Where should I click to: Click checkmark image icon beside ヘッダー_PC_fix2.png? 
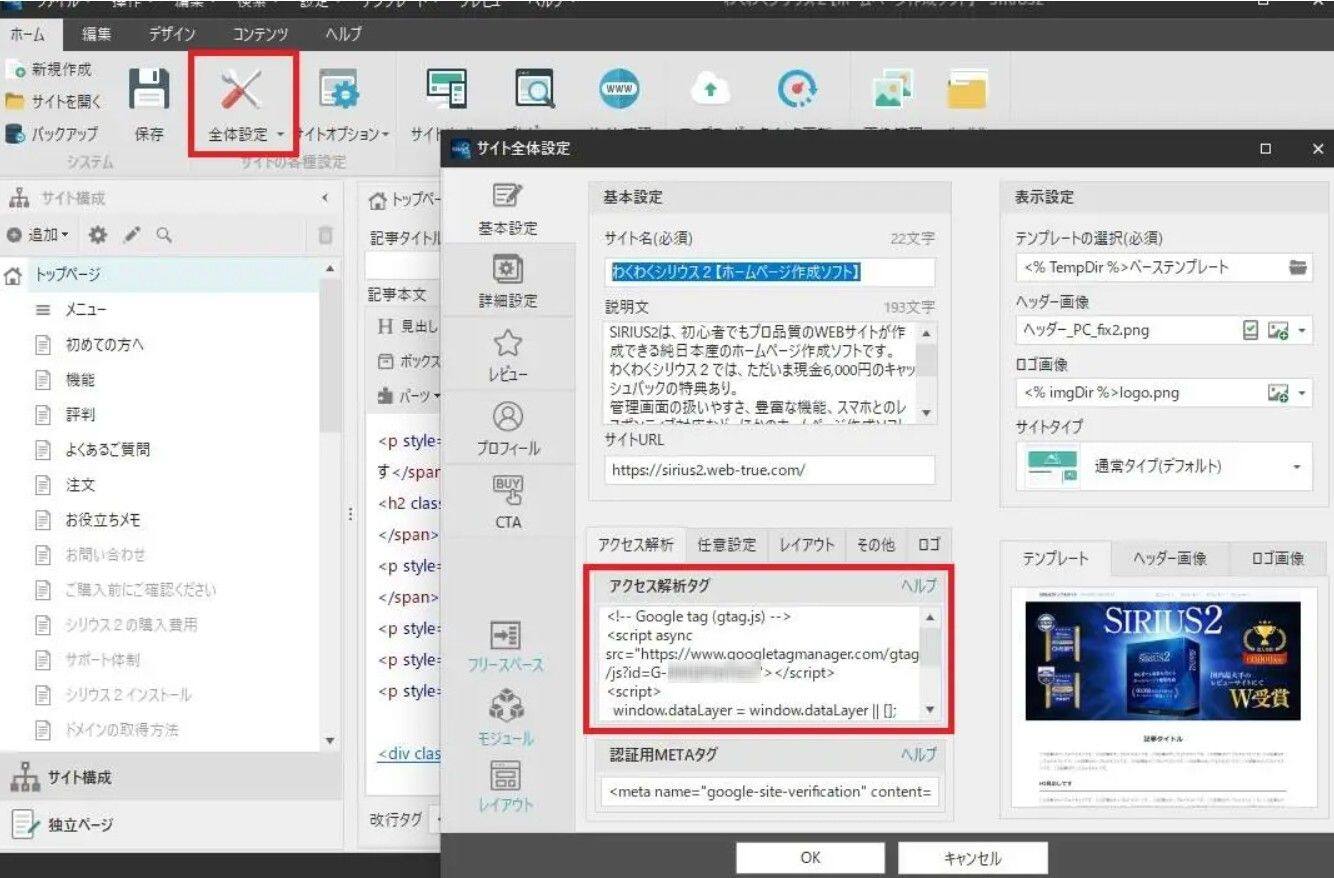[x=1250, y=330]
